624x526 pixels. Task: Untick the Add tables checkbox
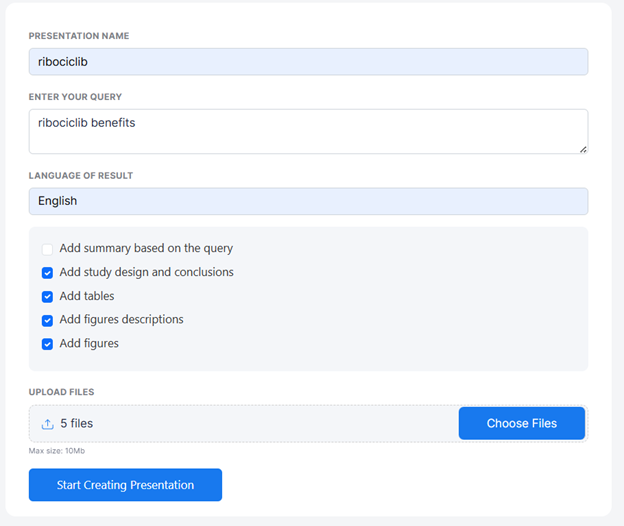(47, 296)
